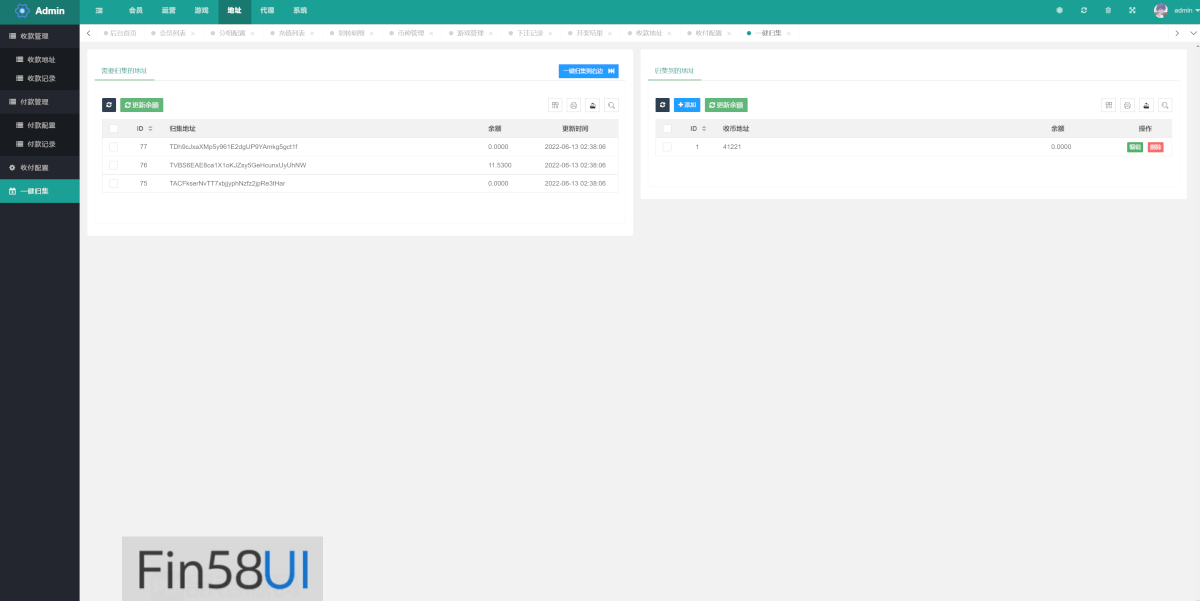
Task: Click the print icon in right table toolbar
Action: [1127, 105]
